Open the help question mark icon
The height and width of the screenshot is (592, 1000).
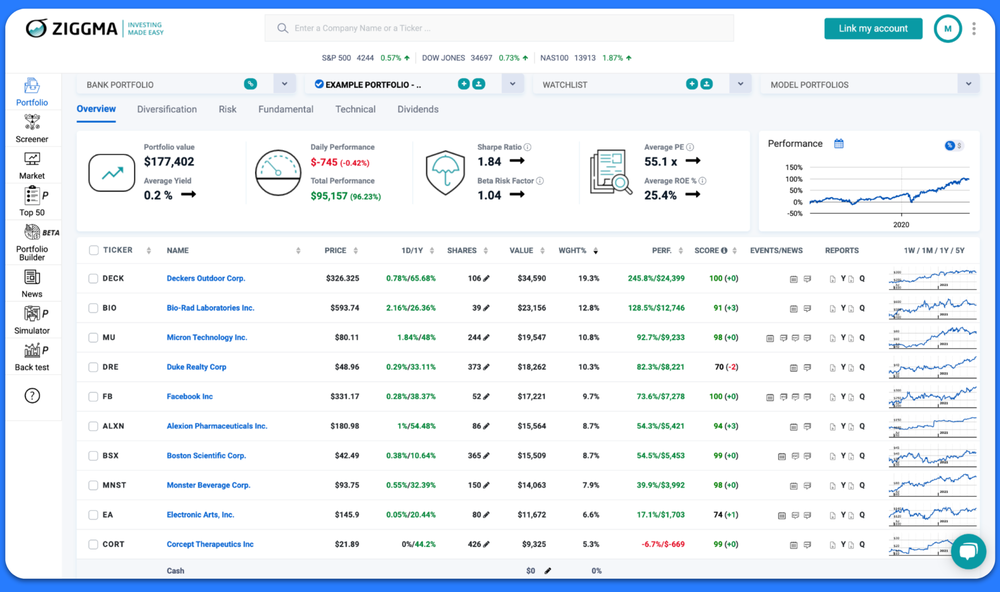coord(32,396)
